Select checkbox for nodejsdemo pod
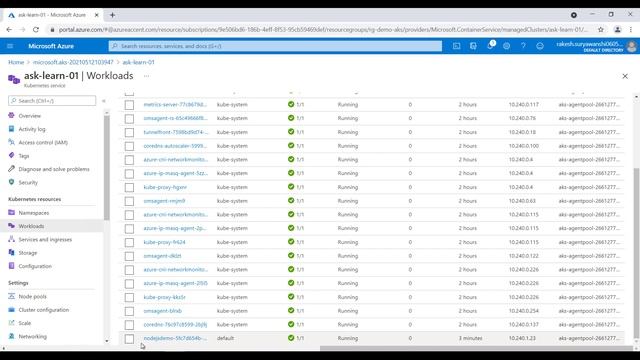Screen dimensions: 640x360 coord(129,339)
